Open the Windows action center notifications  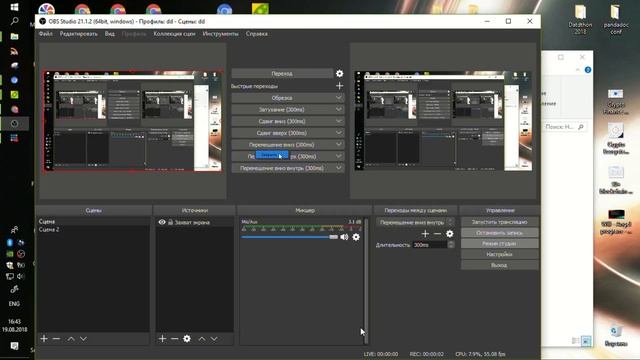click(x=14, y=347)
